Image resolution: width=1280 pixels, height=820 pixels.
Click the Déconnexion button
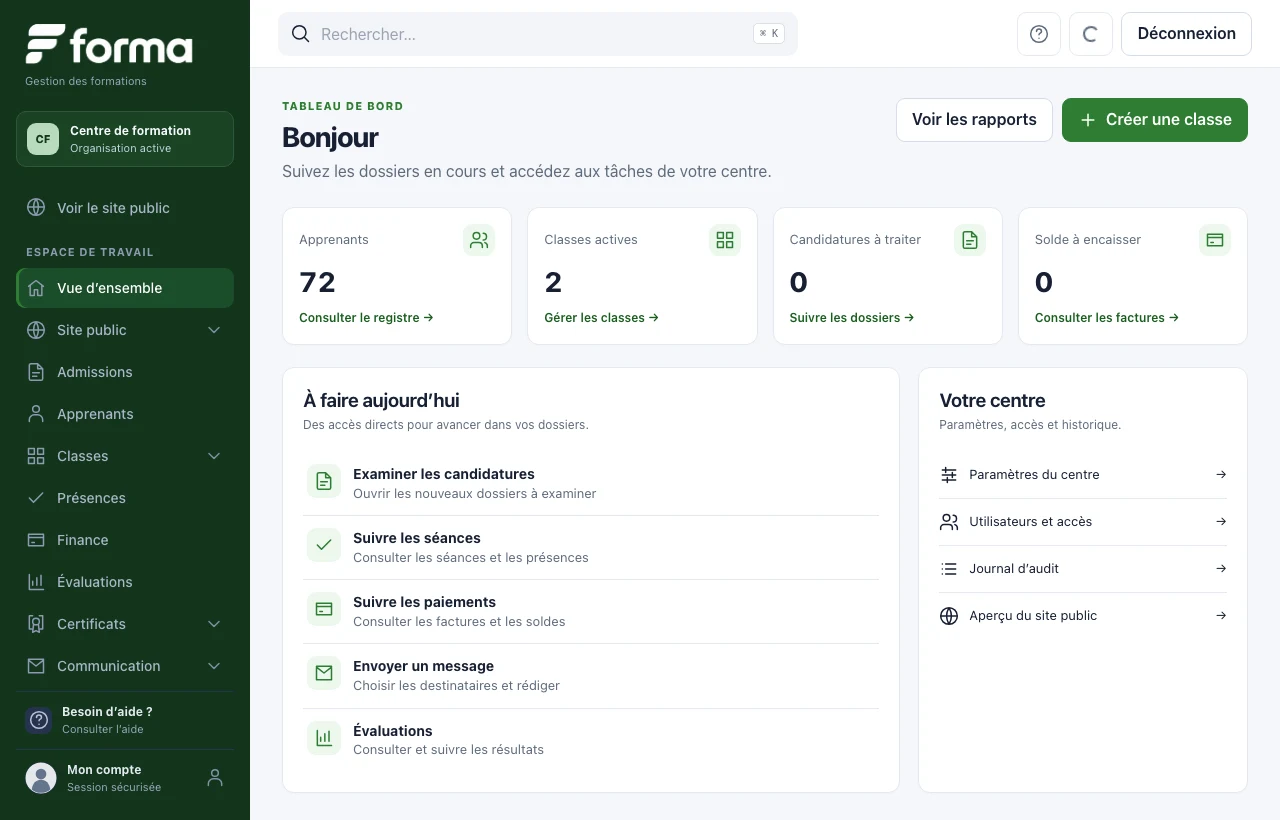pos(1186,34)
